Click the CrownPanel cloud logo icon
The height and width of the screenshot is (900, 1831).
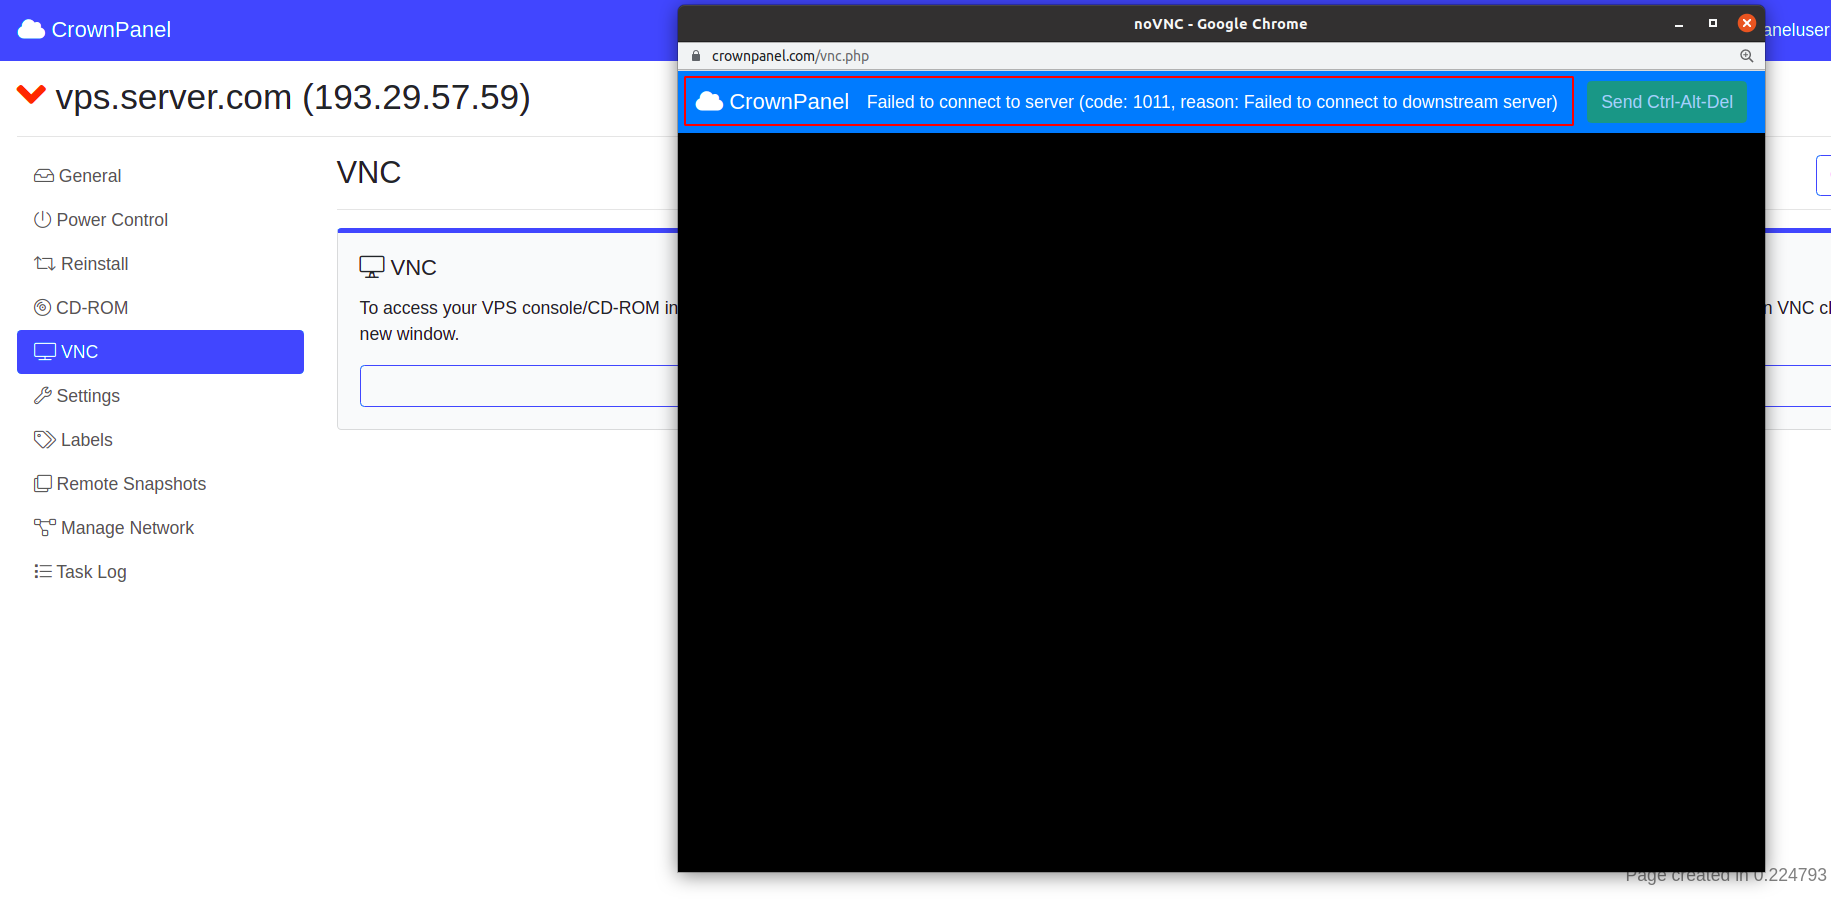pos(32,30)
